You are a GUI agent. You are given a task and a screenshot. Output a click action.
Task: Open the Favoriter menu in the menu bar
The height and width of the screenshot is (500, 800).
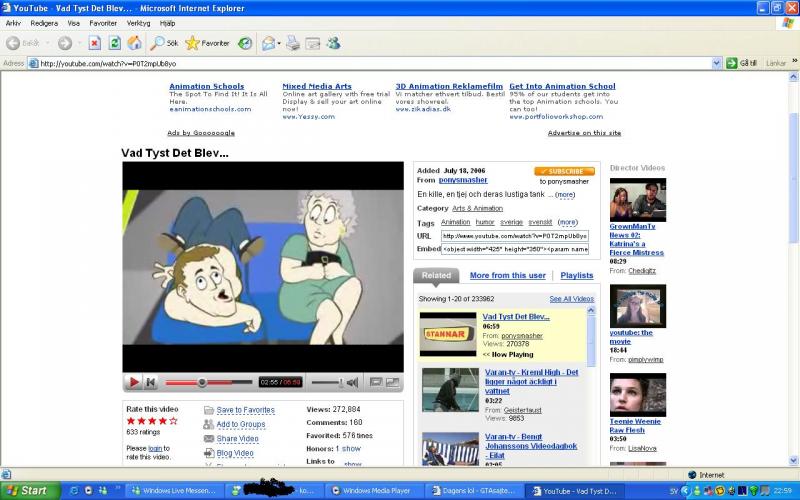(103, 22)
